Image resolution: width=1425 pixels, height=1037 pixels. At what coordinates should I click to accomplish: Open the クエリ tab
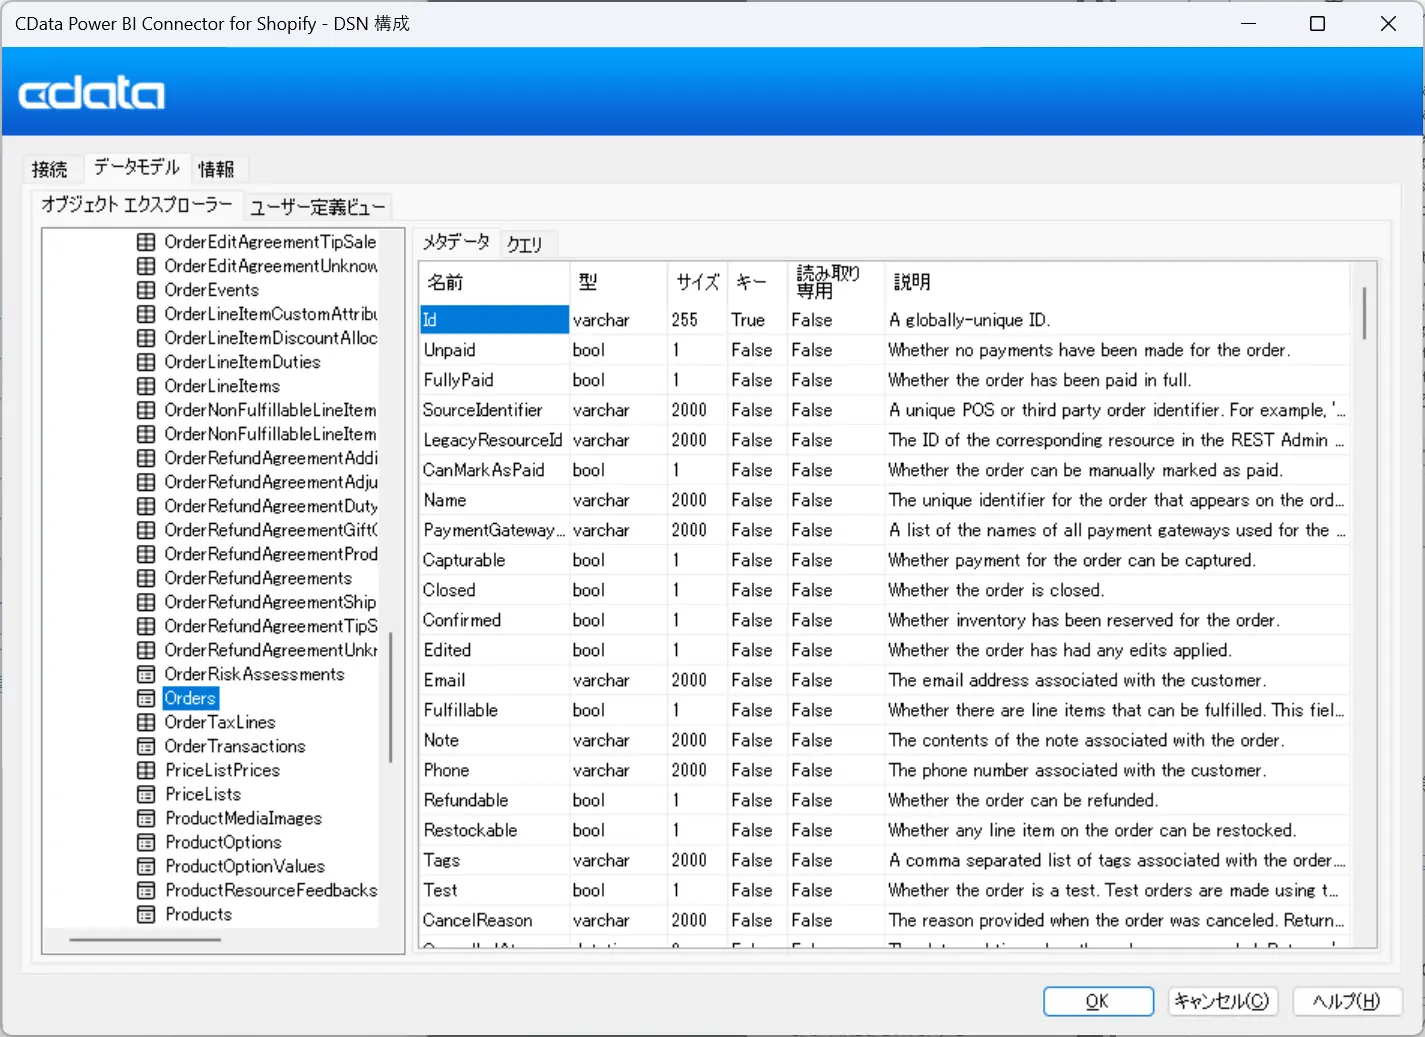pos(524,244)
